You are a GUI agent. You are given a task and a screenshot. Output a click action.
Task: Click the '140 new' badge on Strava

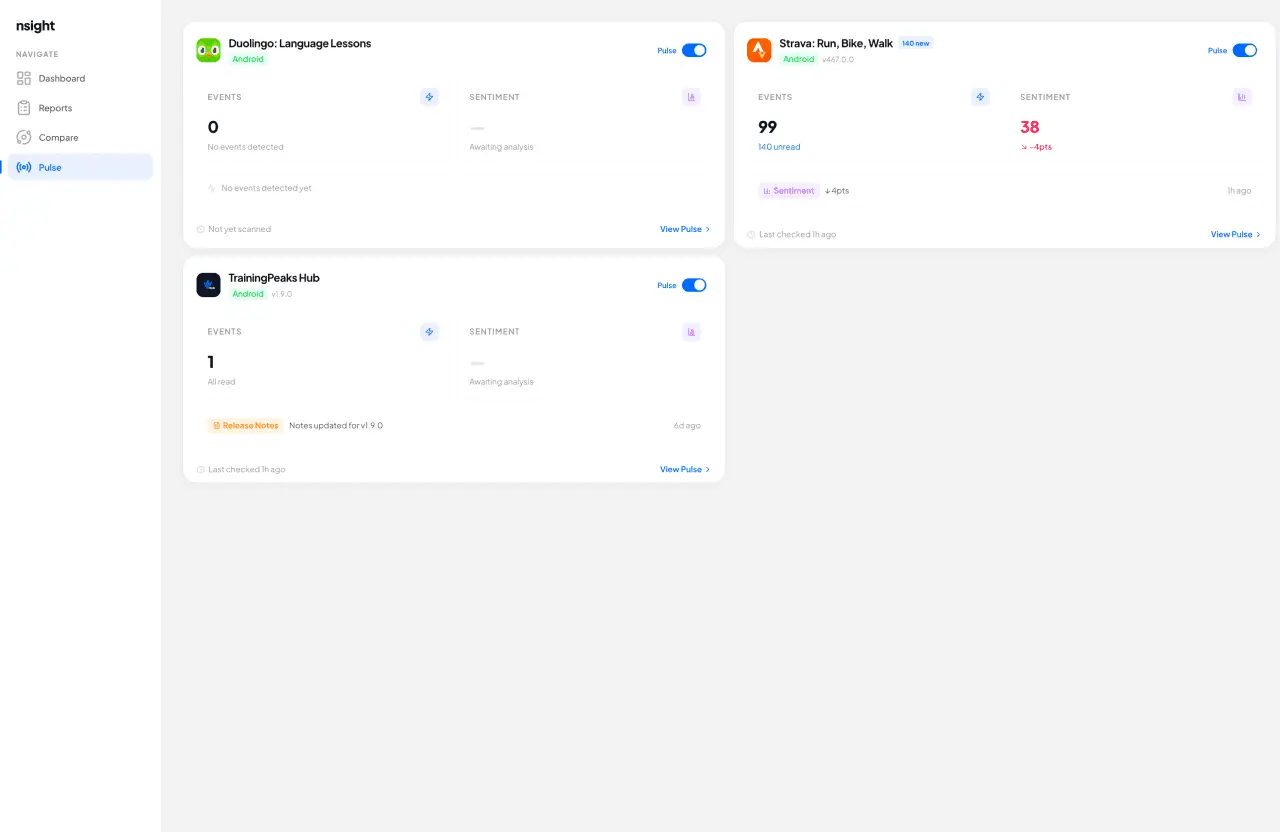[915, 43]
